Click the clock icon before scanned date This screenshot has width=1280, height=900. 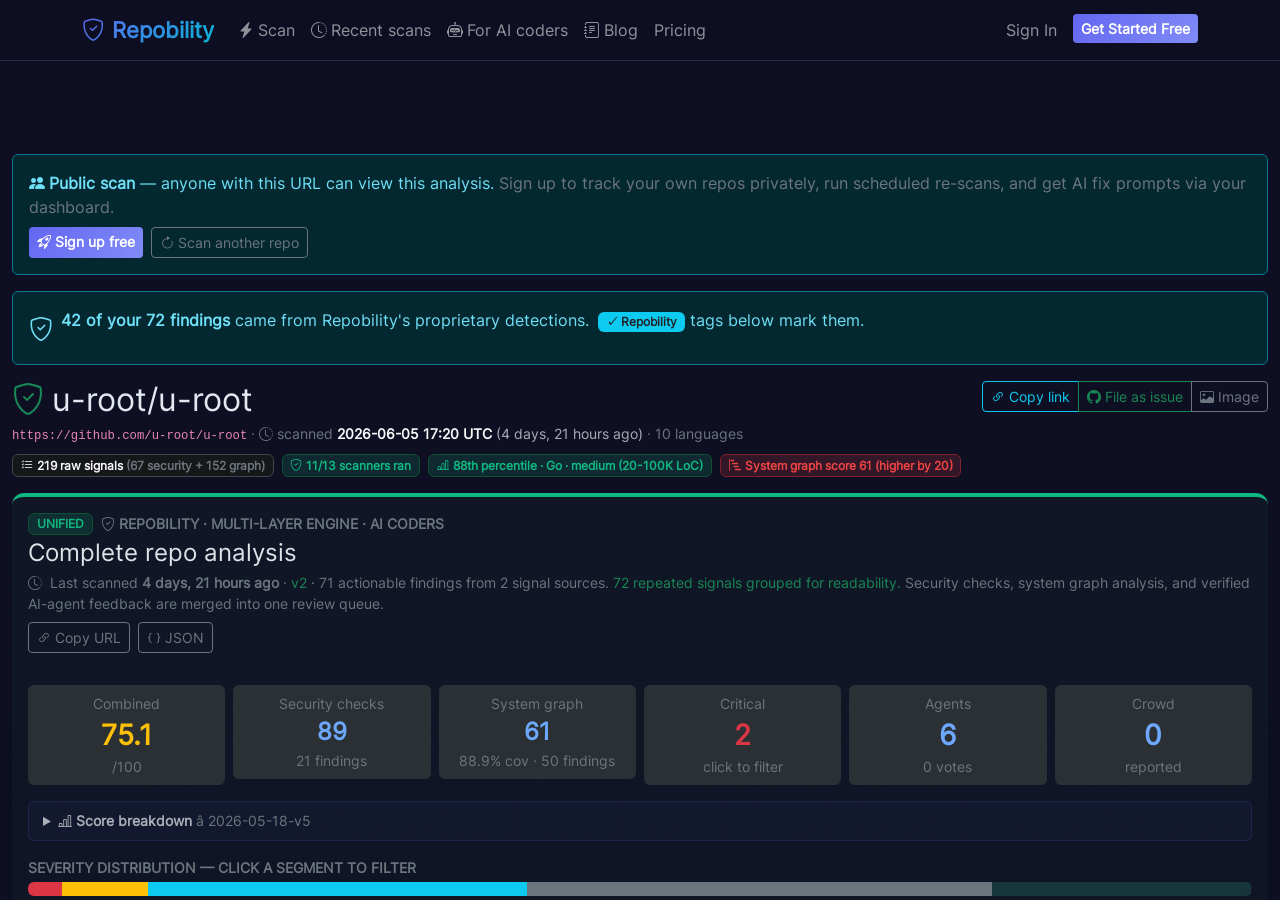[x=265, y=434]
